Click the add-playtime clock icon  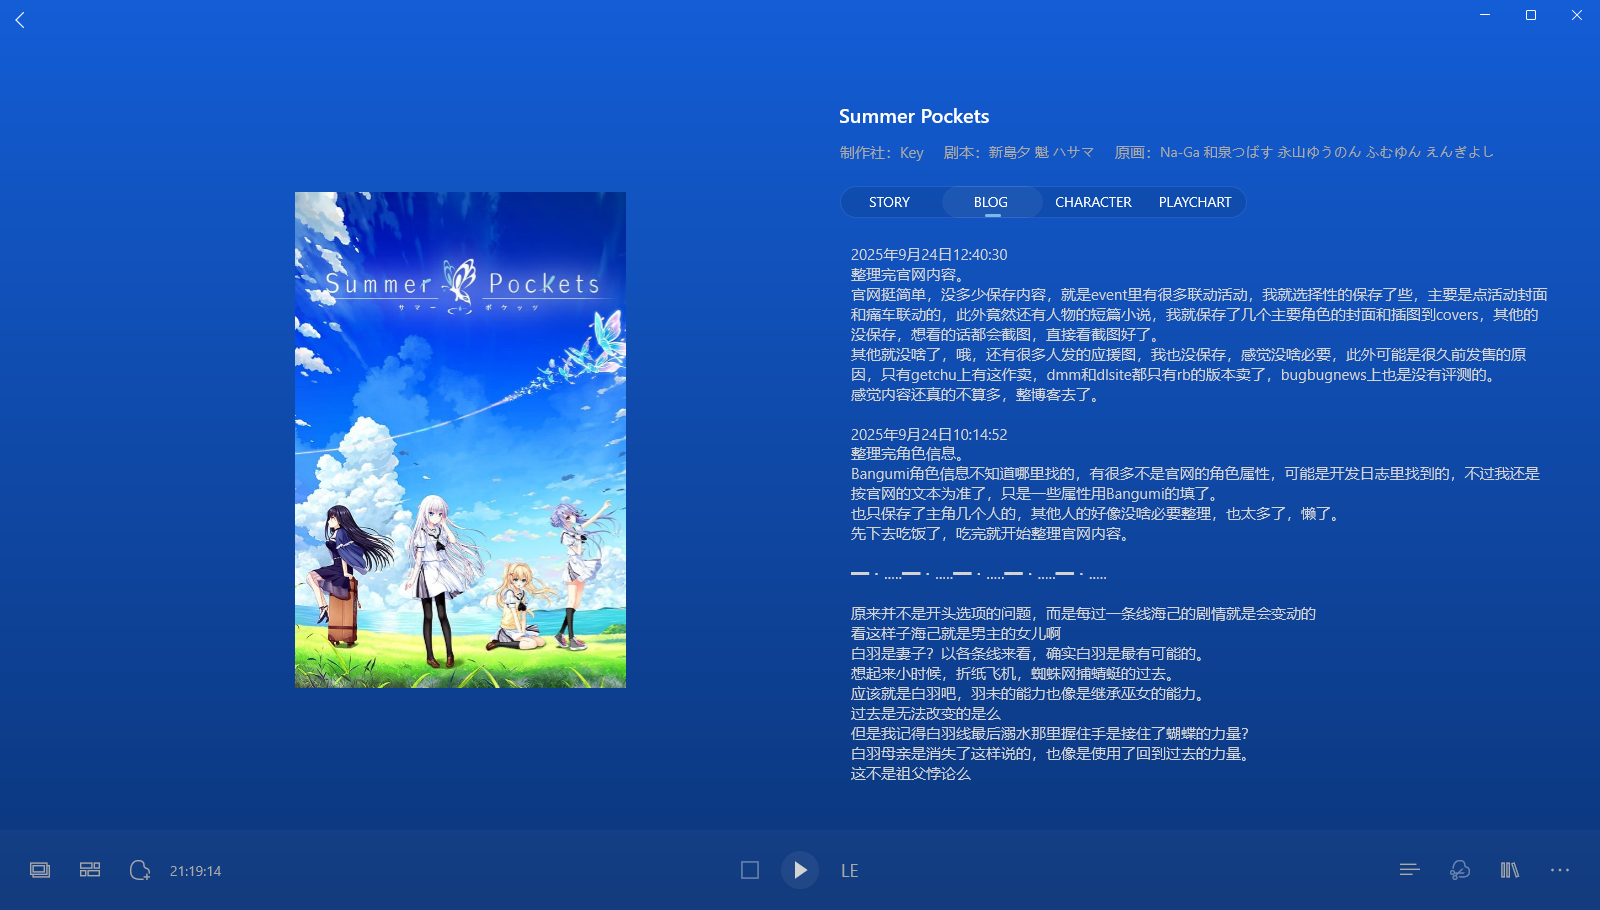[140, 870]
